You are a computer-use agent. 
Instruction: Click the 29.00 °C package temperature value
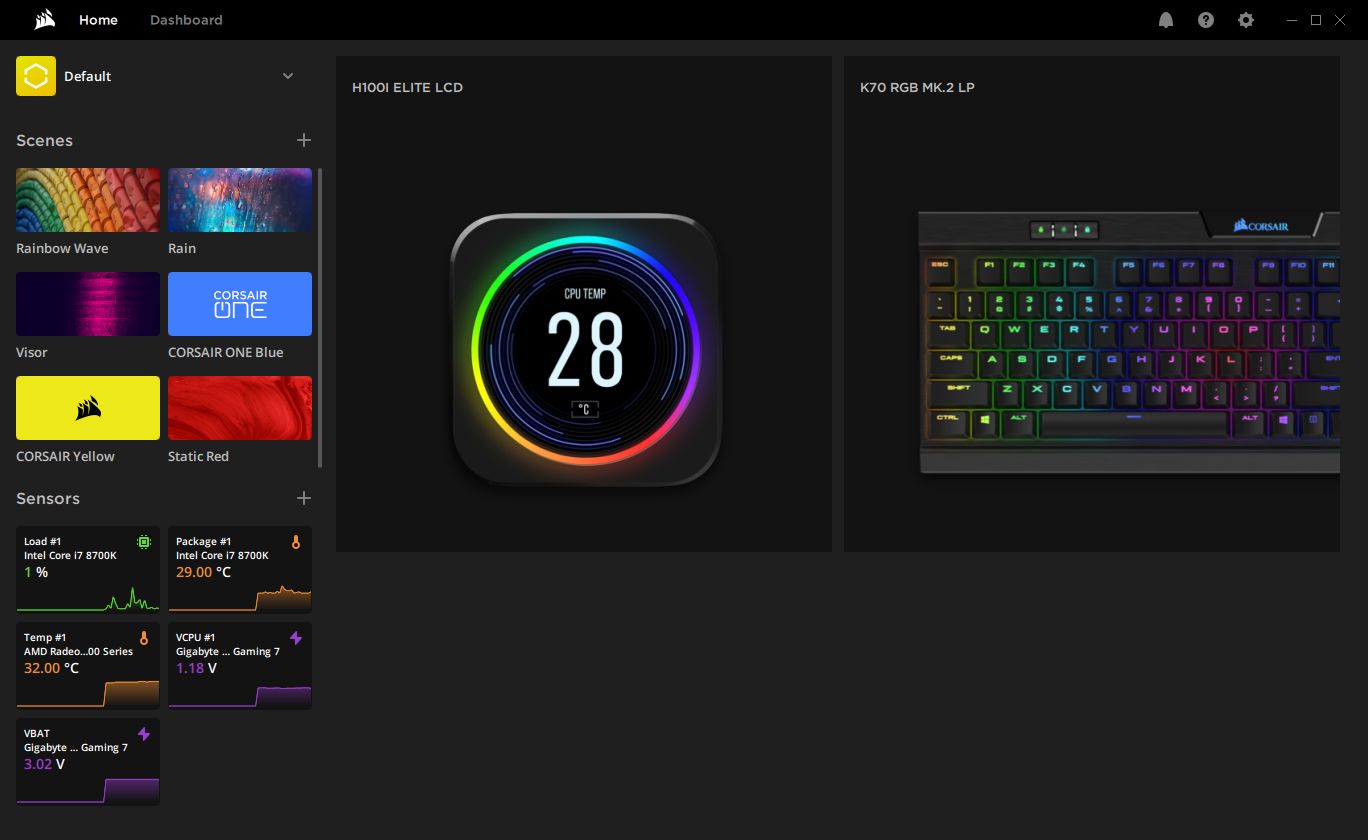(x=203, y=572)
